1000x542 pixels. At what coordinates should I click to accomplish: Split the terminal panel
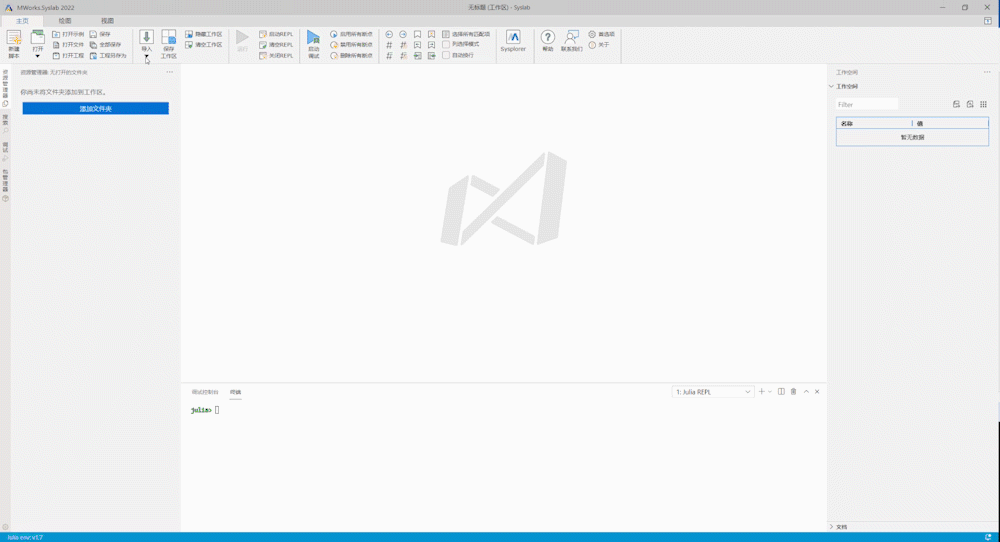tap(781, 392)
